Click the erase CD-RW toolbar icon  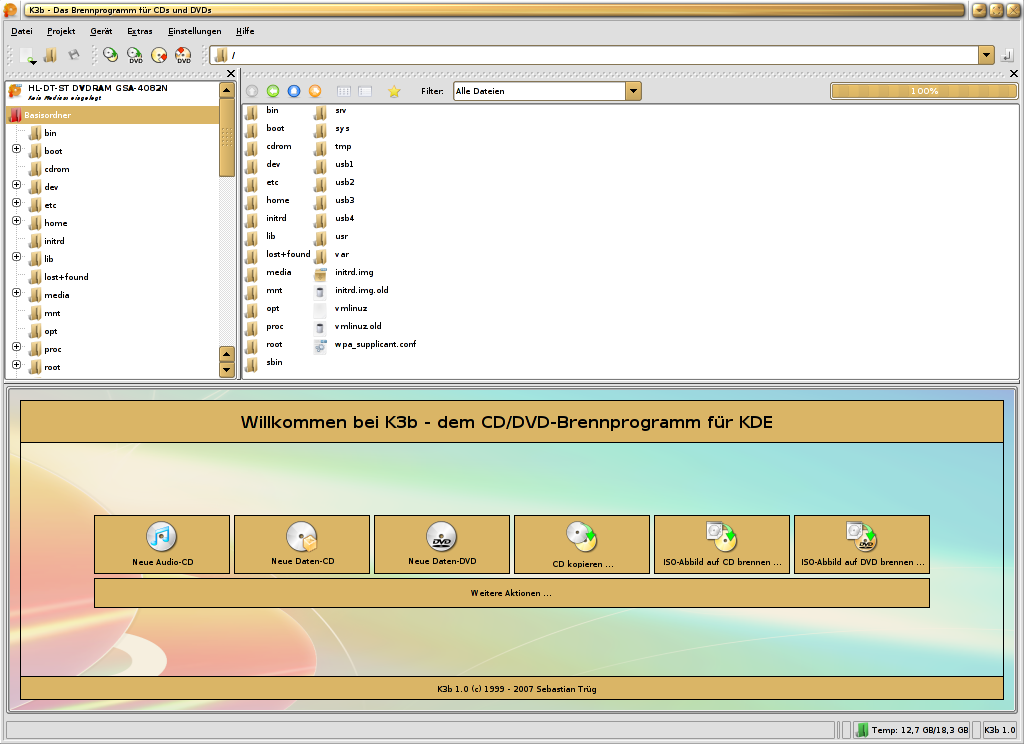159,55
